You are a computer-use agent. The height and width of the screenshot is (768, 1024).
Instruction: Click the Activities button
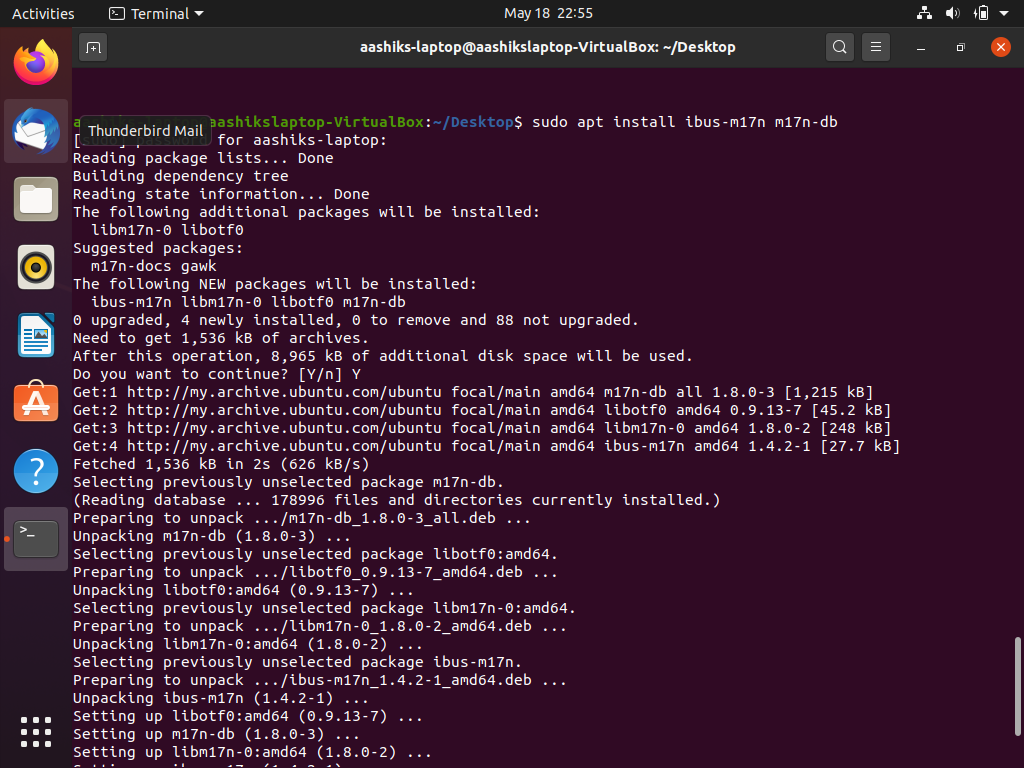point(43,13)
